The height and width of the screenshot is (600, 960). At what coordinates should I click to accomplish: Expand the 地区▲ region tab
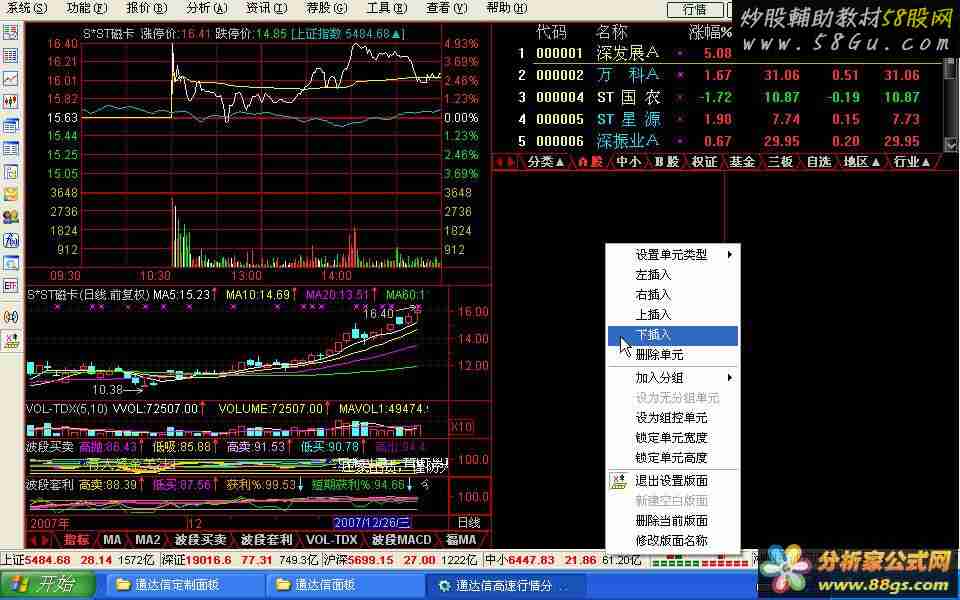click(861, 162)
